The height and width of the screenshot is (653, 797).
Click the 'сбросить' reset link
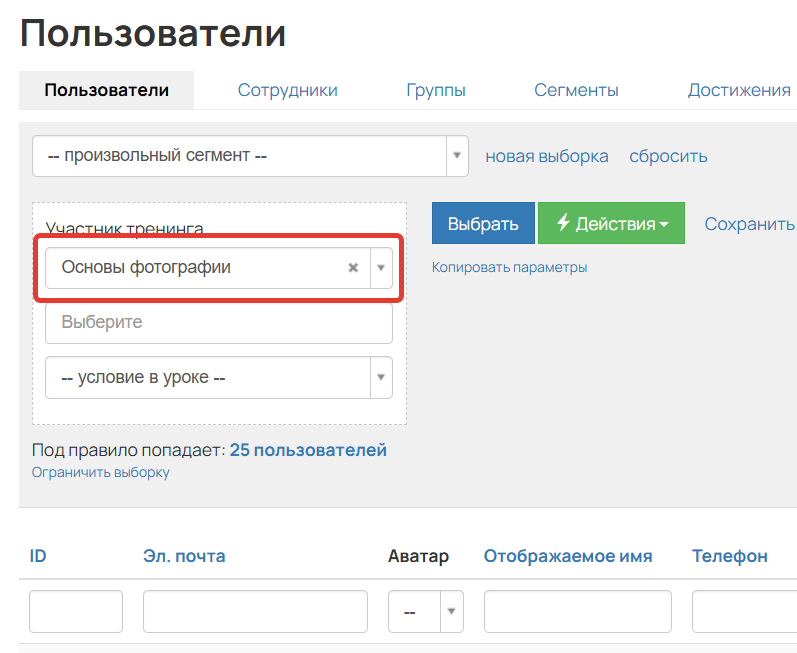point(668,156)
